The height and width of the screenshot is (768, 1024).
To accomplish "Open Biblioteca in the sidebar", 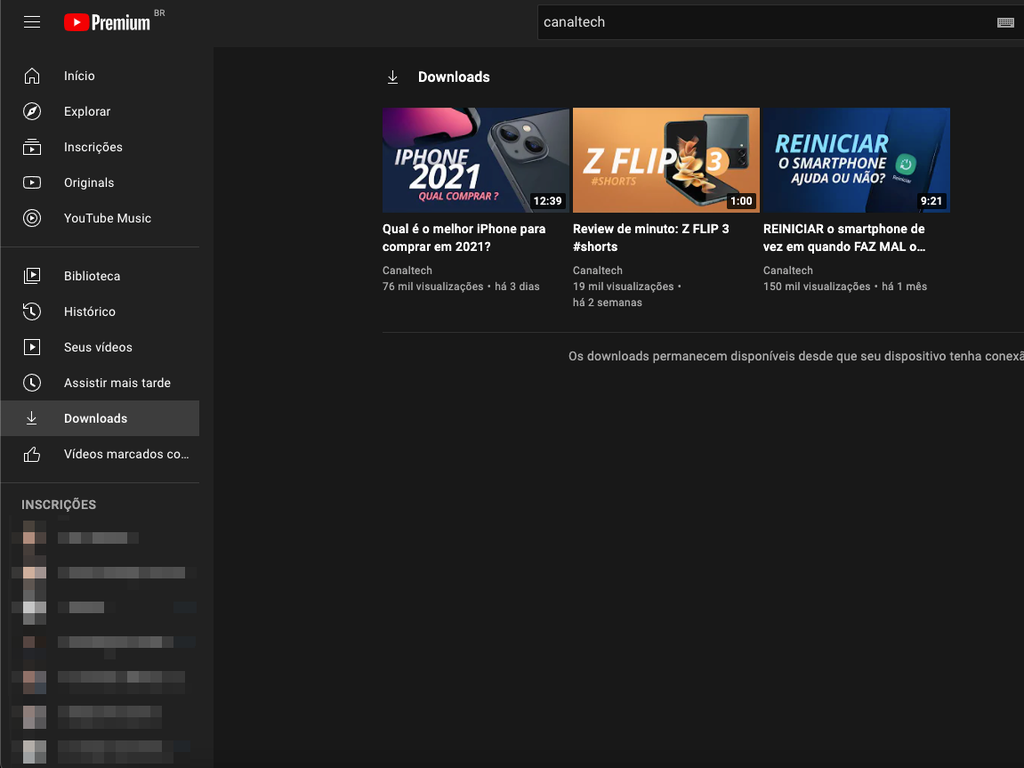I will (x=100, y=276).
